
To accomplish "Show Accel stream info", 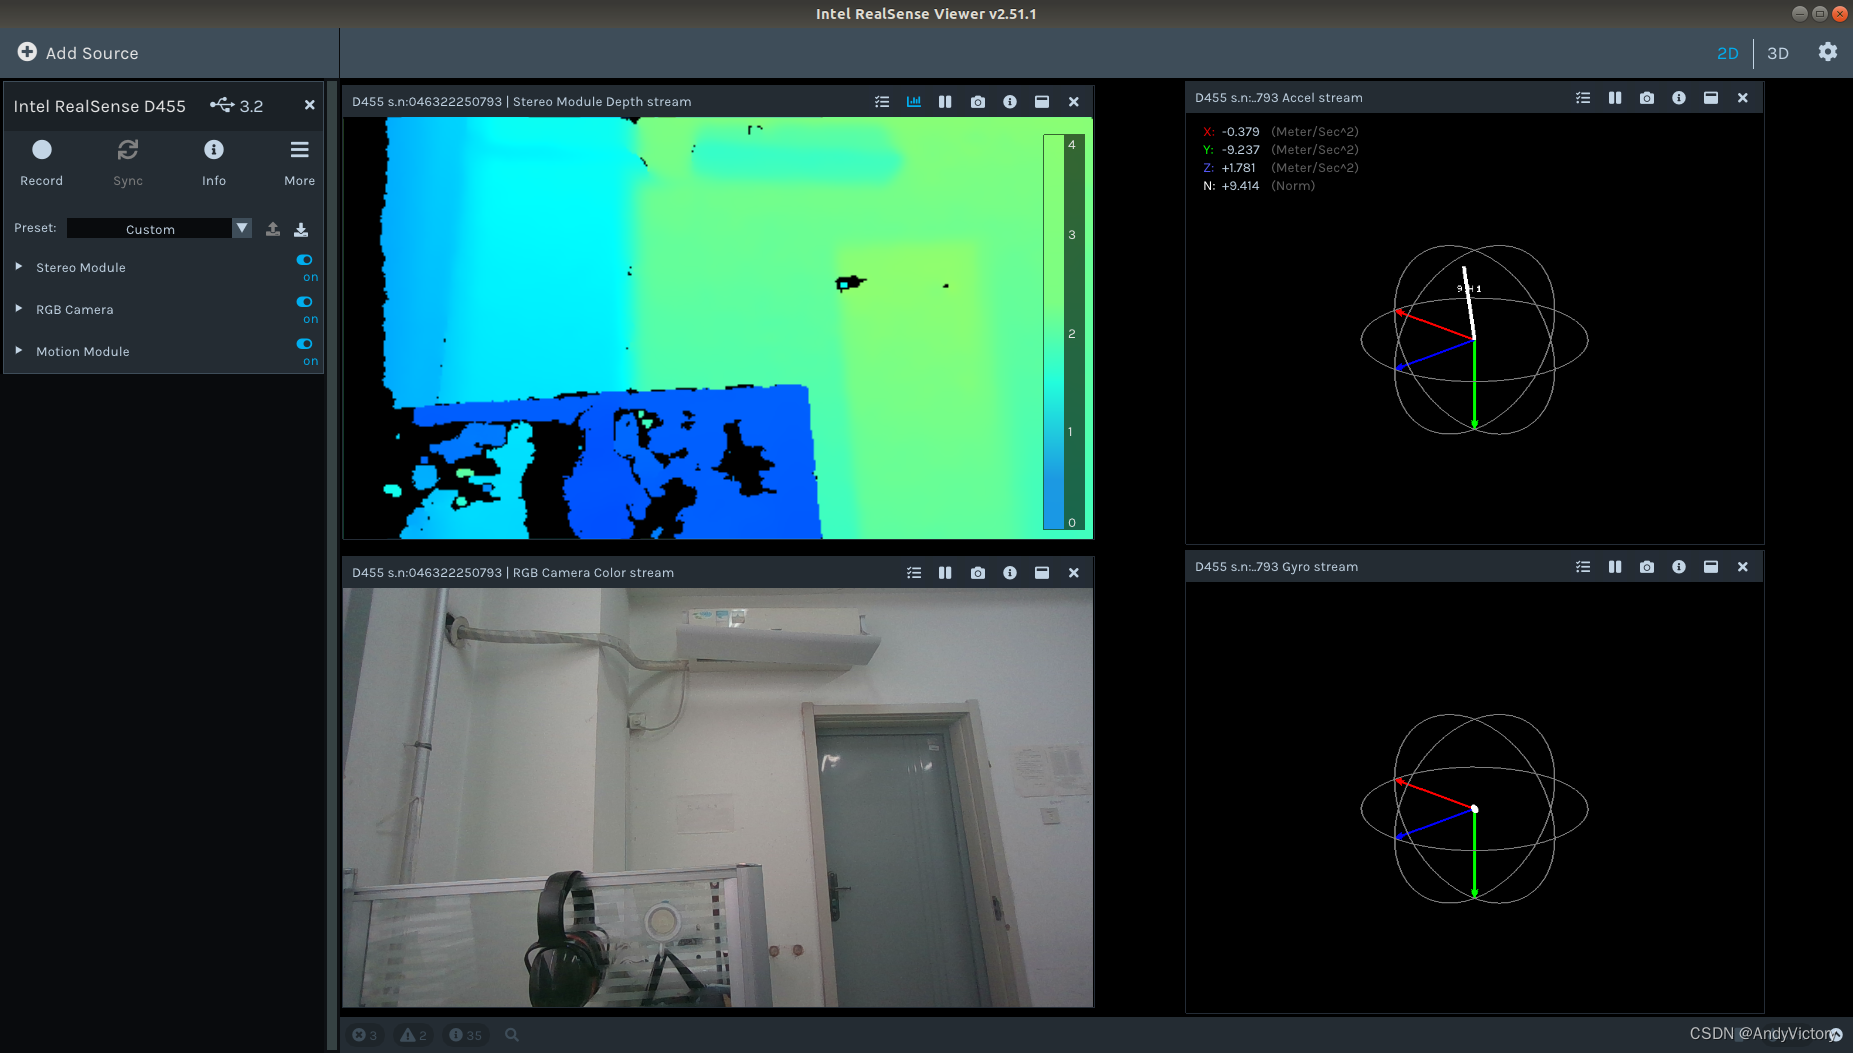I will (x=1679, y=98).
